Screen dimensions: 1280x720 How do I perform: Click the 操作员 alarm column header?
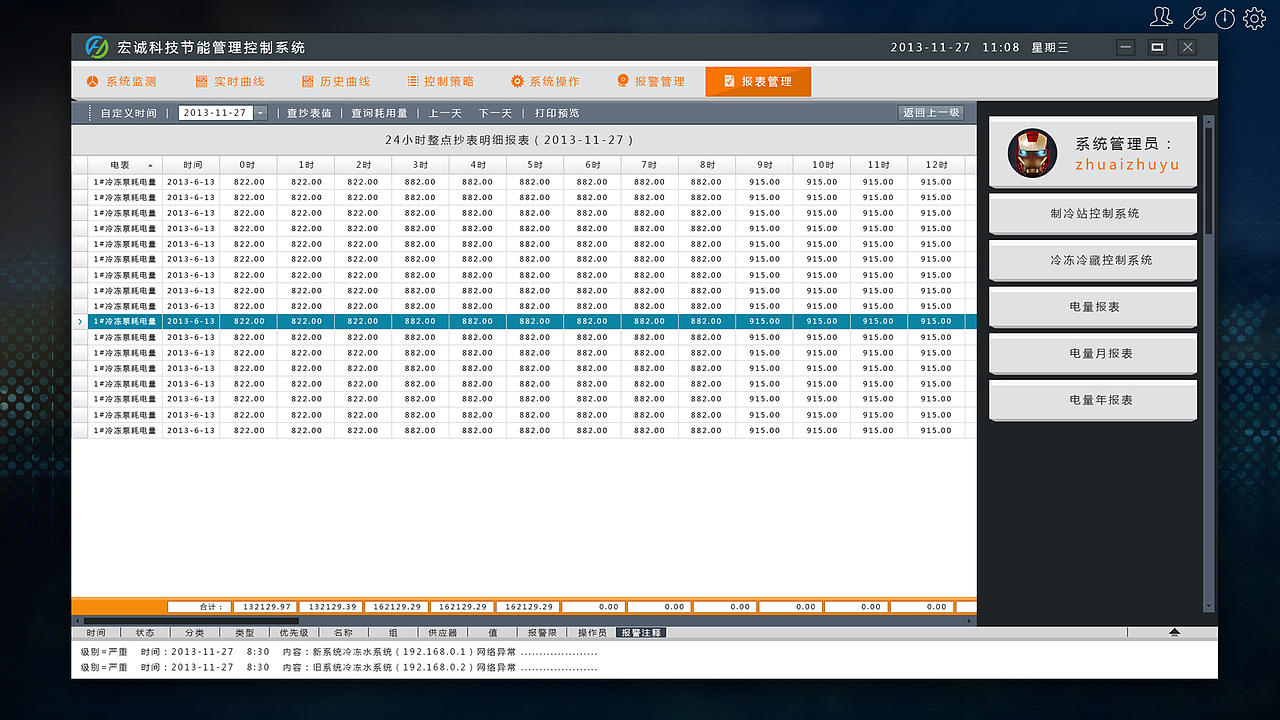[x=592, y=632]
